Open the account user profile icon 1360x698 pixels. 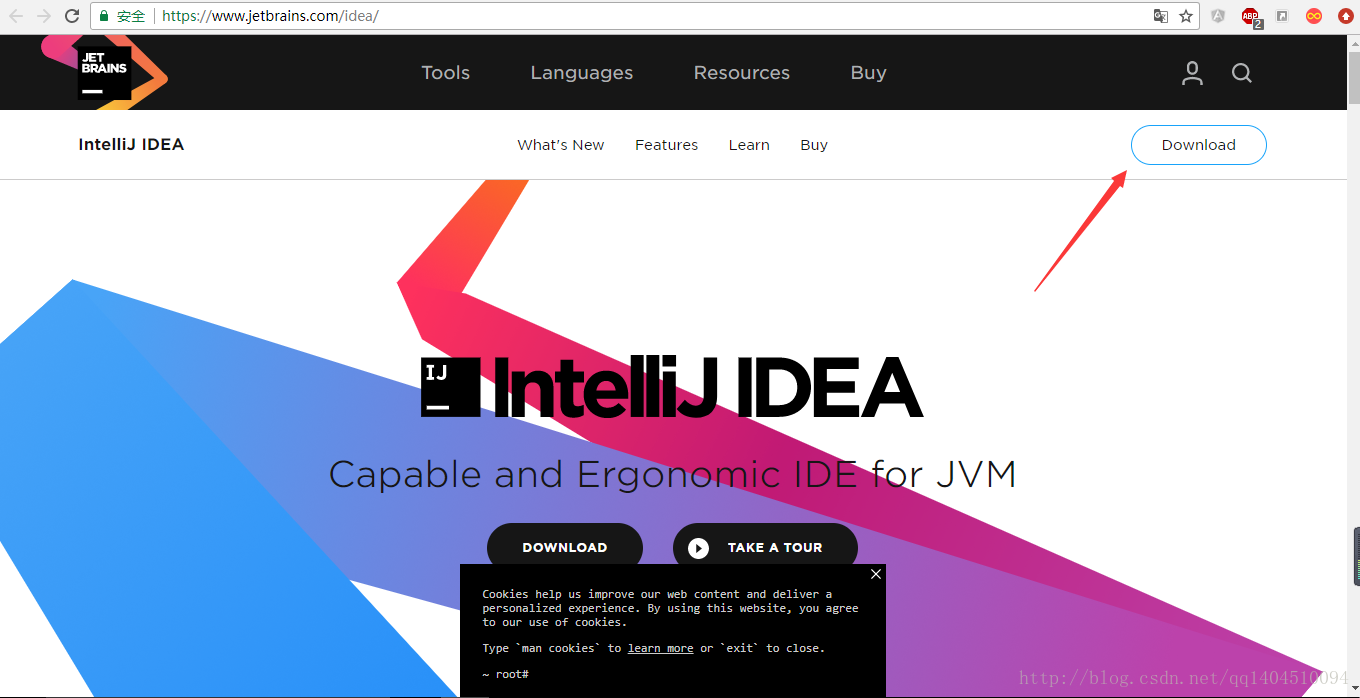[x=1192, y=73]
